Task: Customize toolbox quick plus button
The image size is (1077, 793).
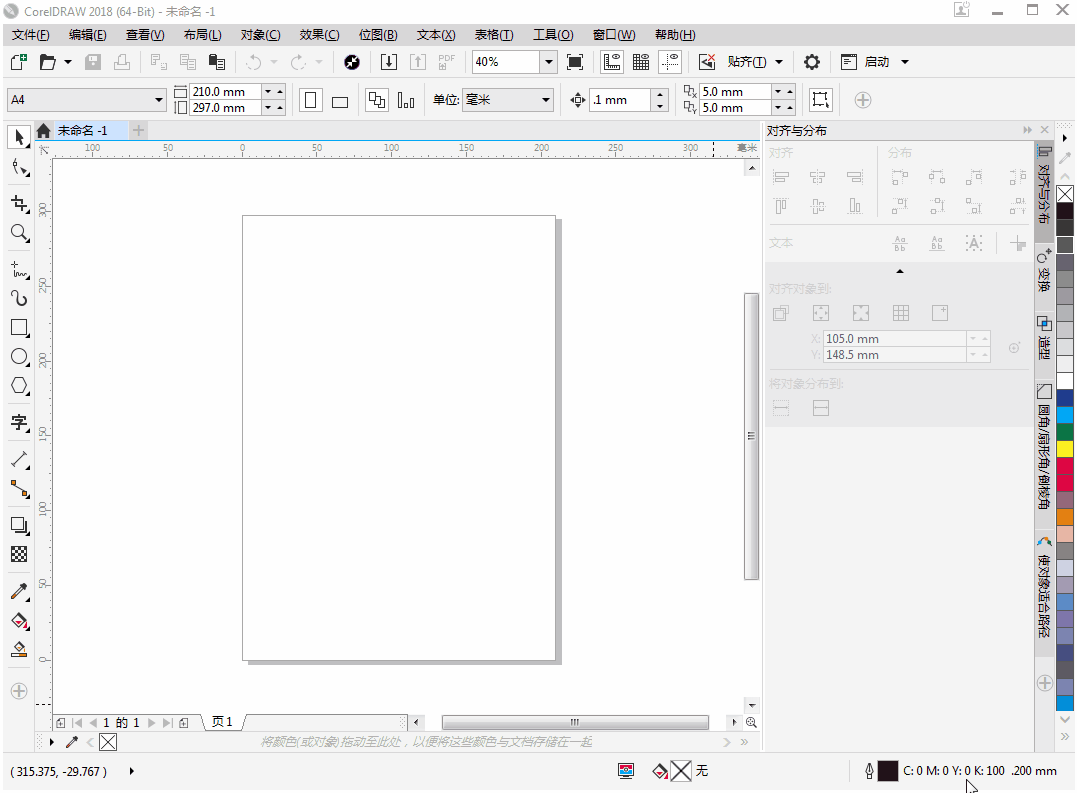Action: pos(19,691)
